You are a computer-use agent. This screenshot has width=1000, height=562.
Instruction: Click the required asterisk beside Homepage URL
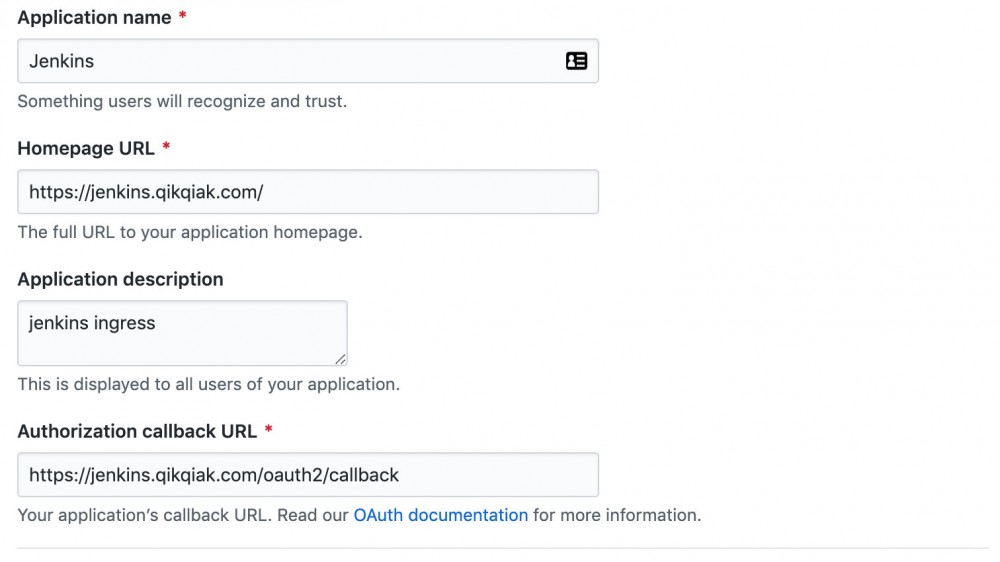166,148
